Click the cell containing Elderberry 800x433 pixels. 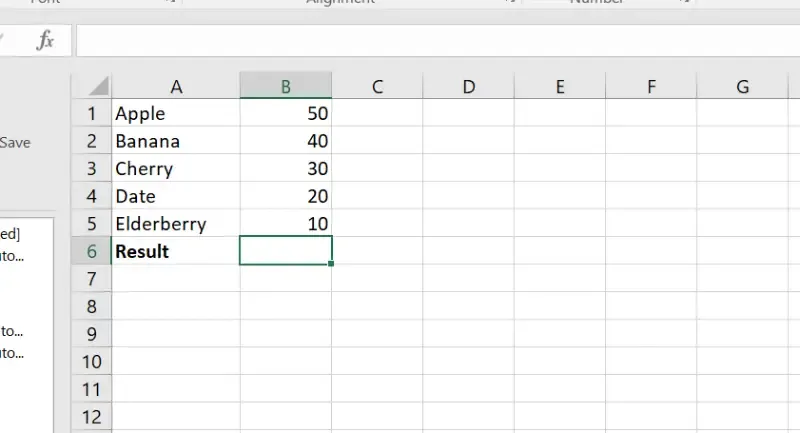[176, 223]
